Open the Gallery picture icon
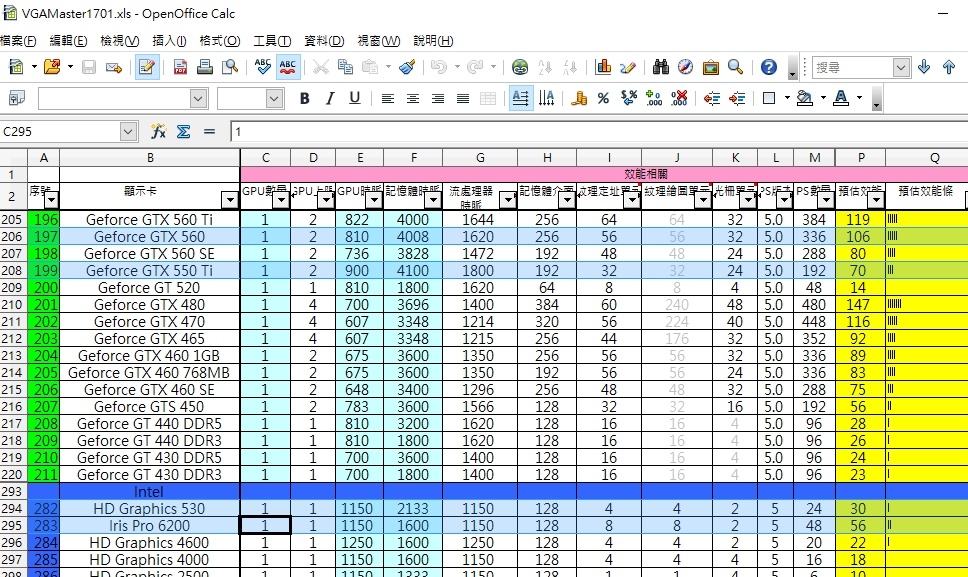Viewport: 968px width, 577px height. (711, 67)
